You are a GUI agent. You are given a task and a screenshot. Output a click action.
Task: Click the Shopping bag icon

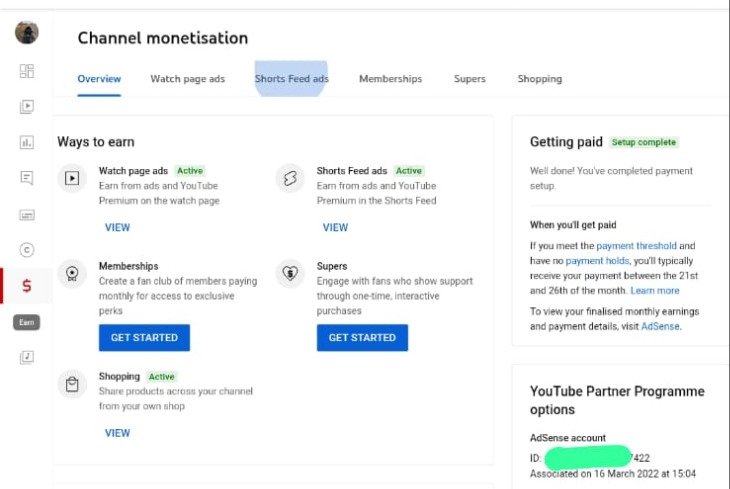pyautogui.click(x=72, y=384)
